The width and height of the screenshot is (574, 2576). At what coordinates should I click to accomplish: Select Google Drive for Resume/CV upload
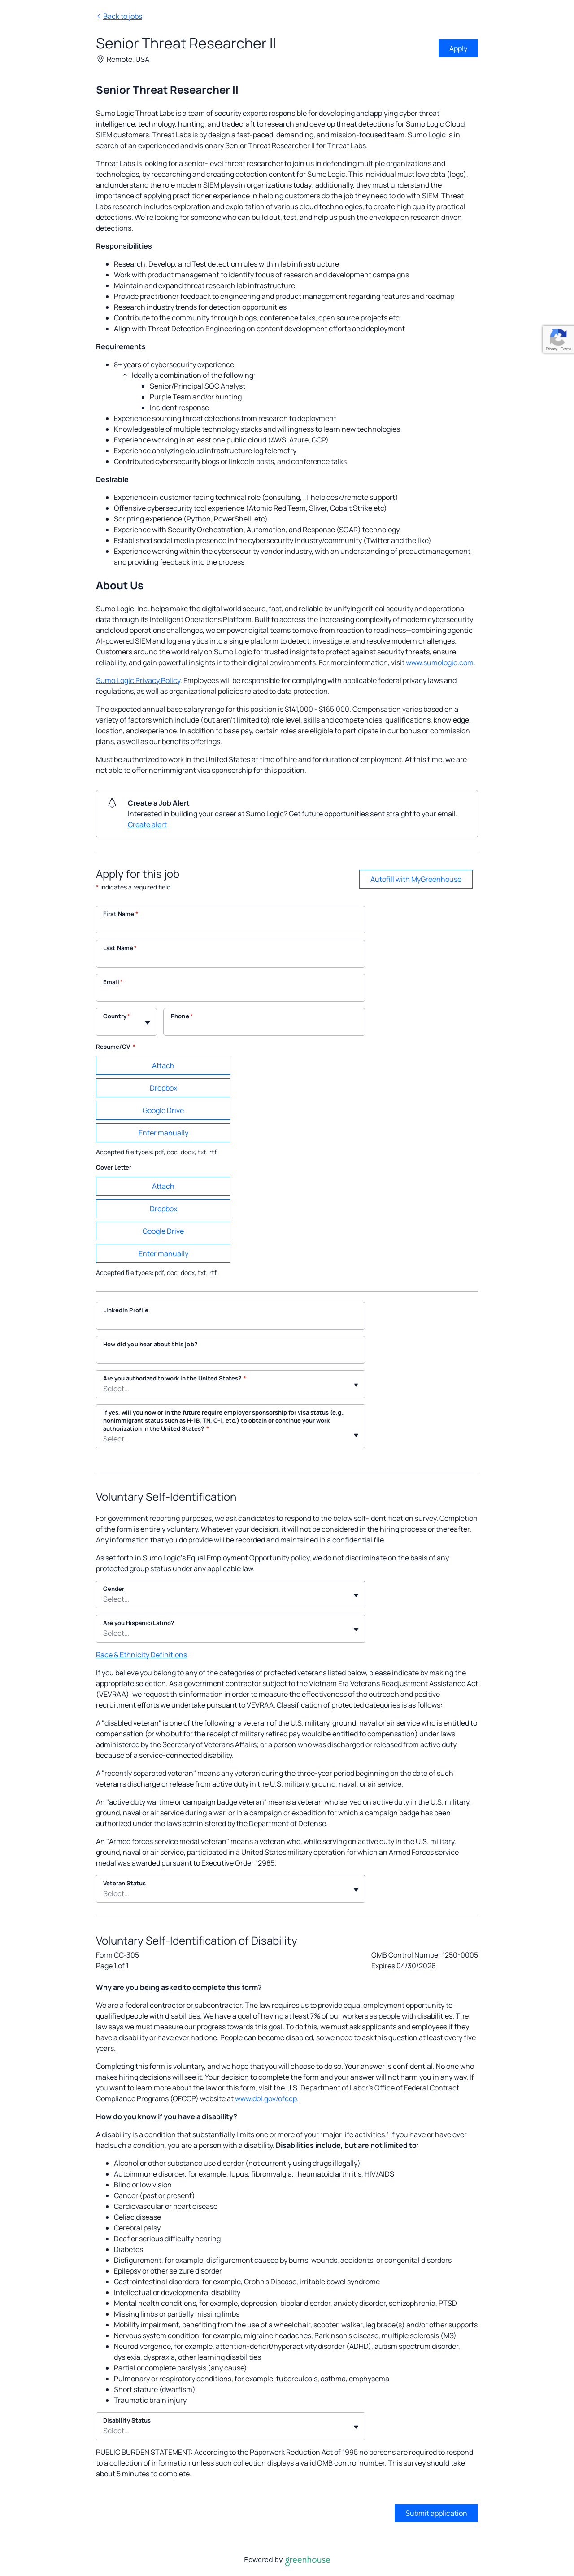tap(163, 1111)
